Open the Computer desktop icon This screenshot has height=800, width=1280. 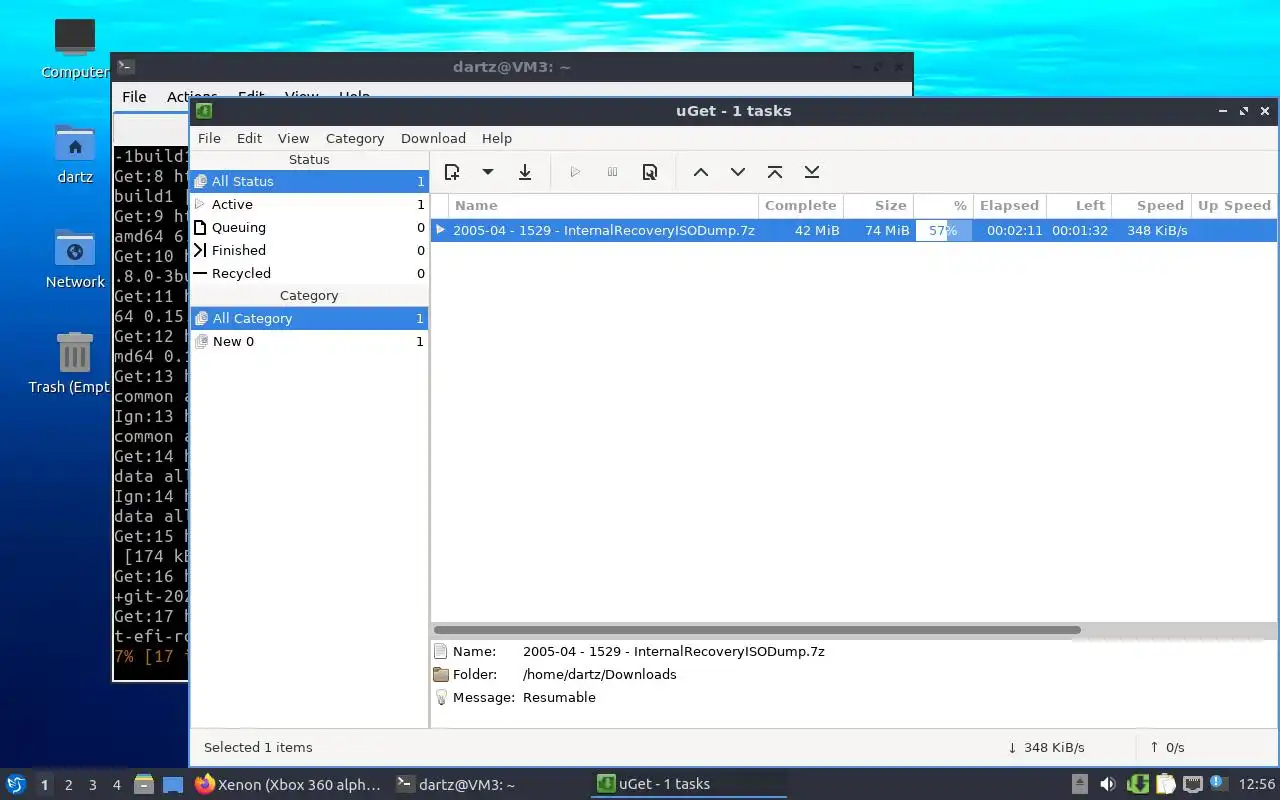pos(75,48)
